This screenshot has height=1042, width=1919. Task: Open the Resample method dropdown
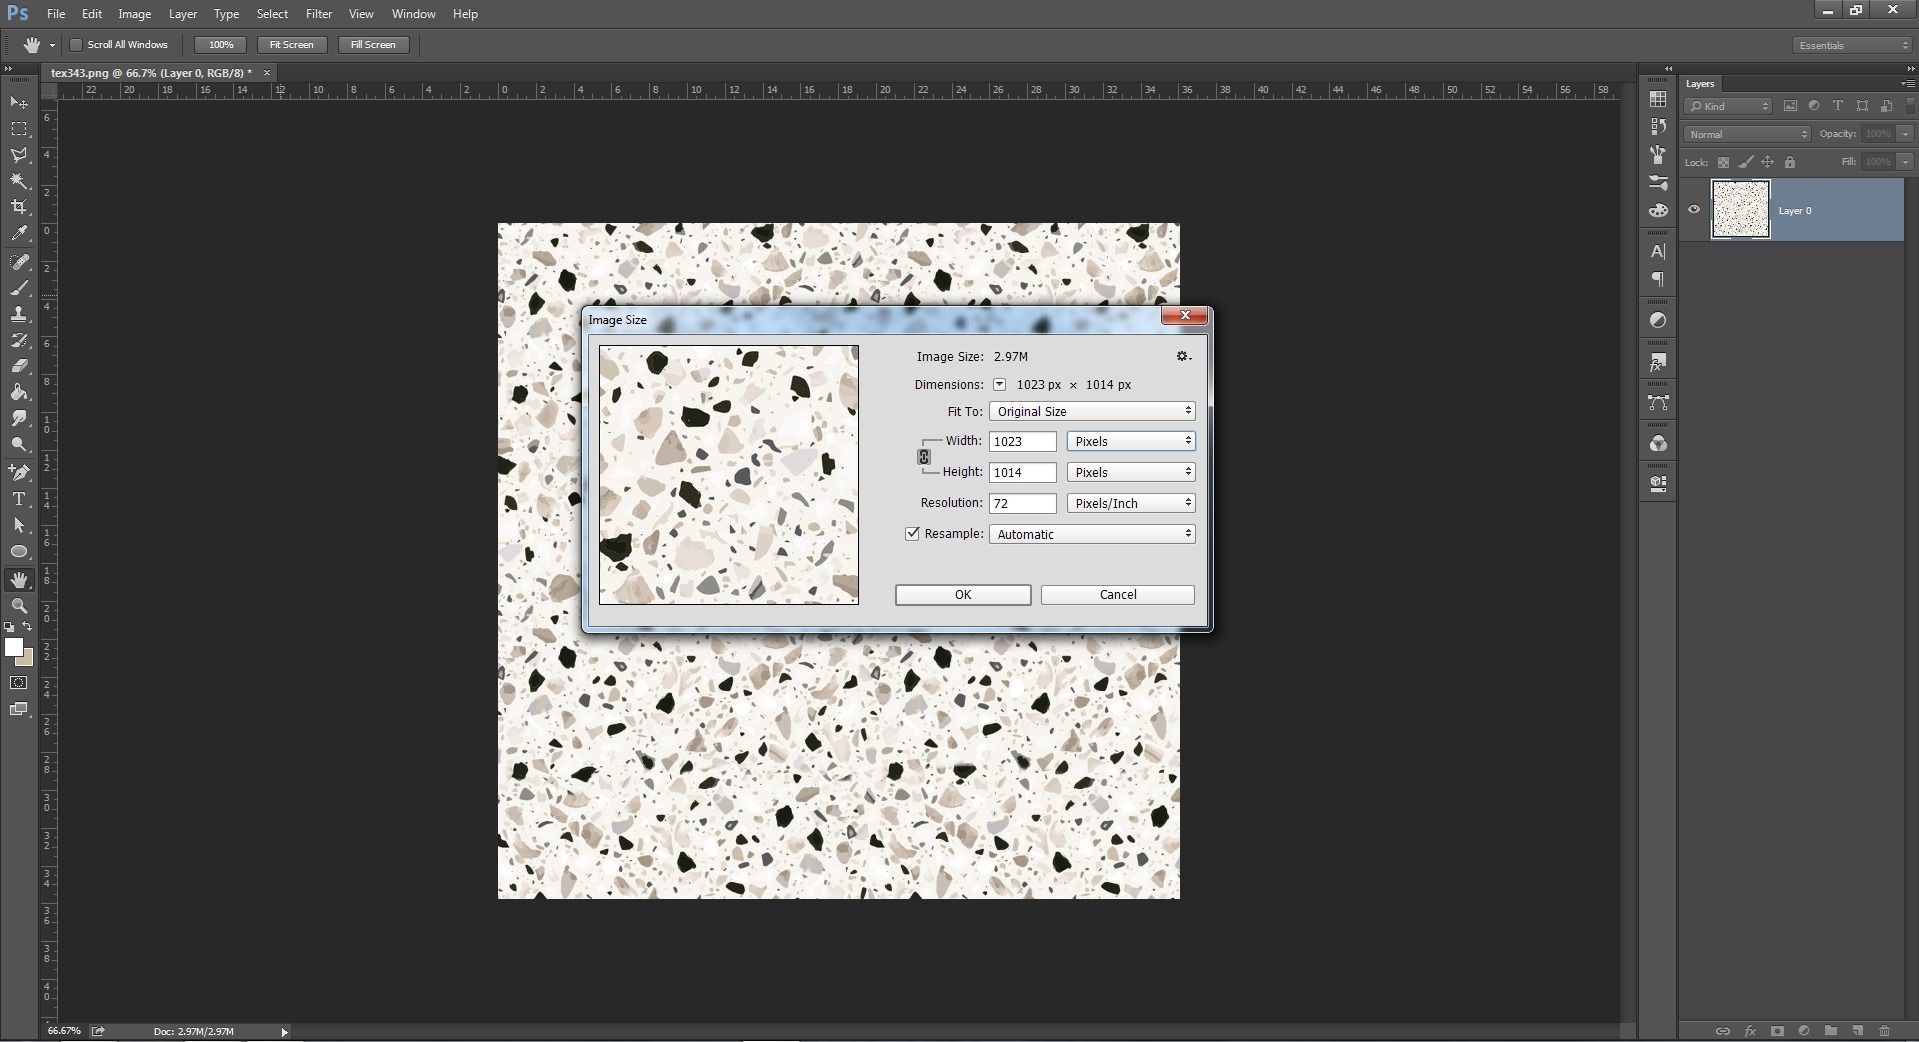pos(1092,534)
